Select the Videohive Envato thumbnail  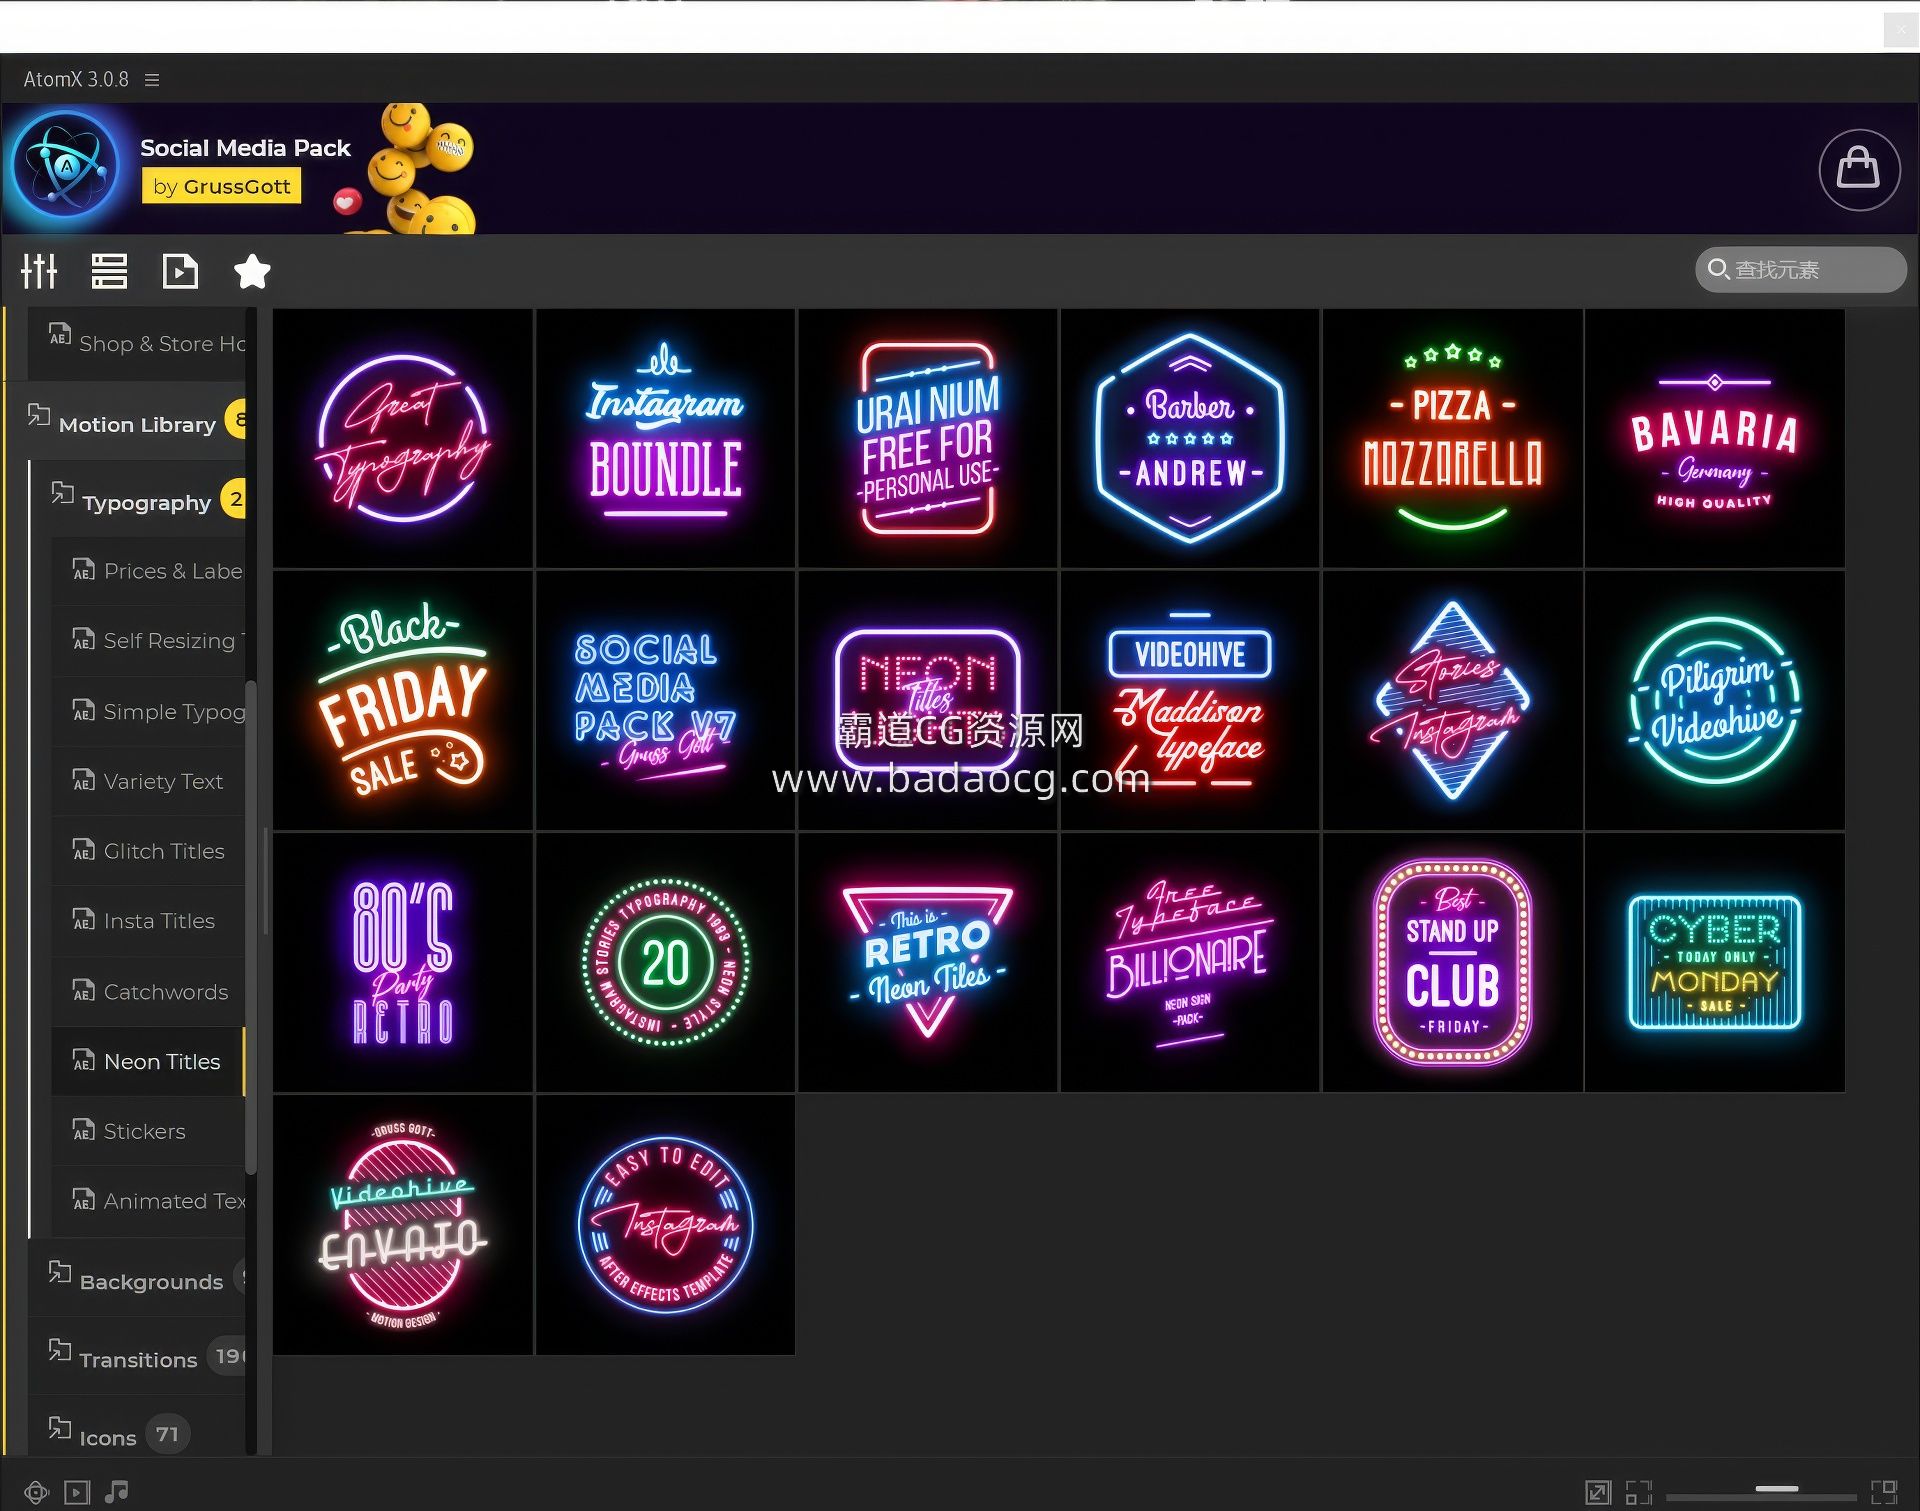[403, 1225]
